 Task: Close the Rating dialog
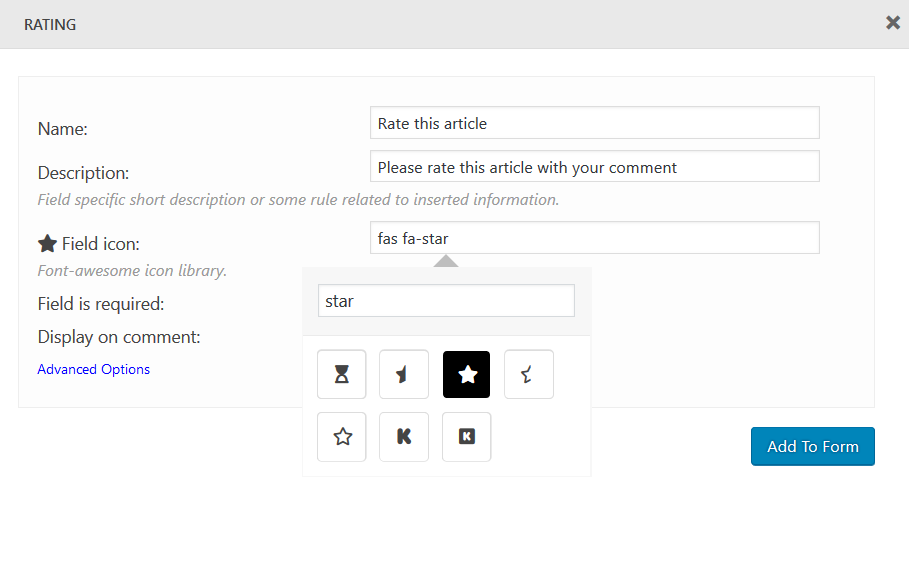point(892,23)
